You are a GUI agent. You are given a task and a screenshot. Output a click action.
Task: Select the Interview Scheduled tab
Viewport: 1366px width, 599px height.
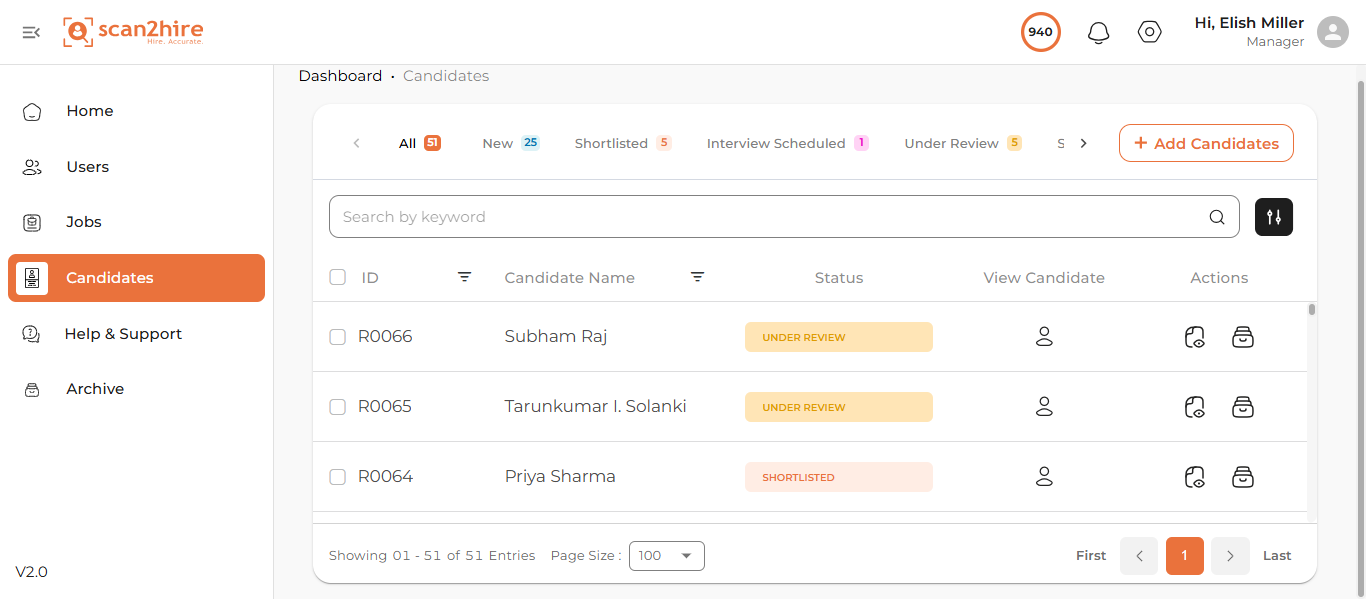[787, 143]
